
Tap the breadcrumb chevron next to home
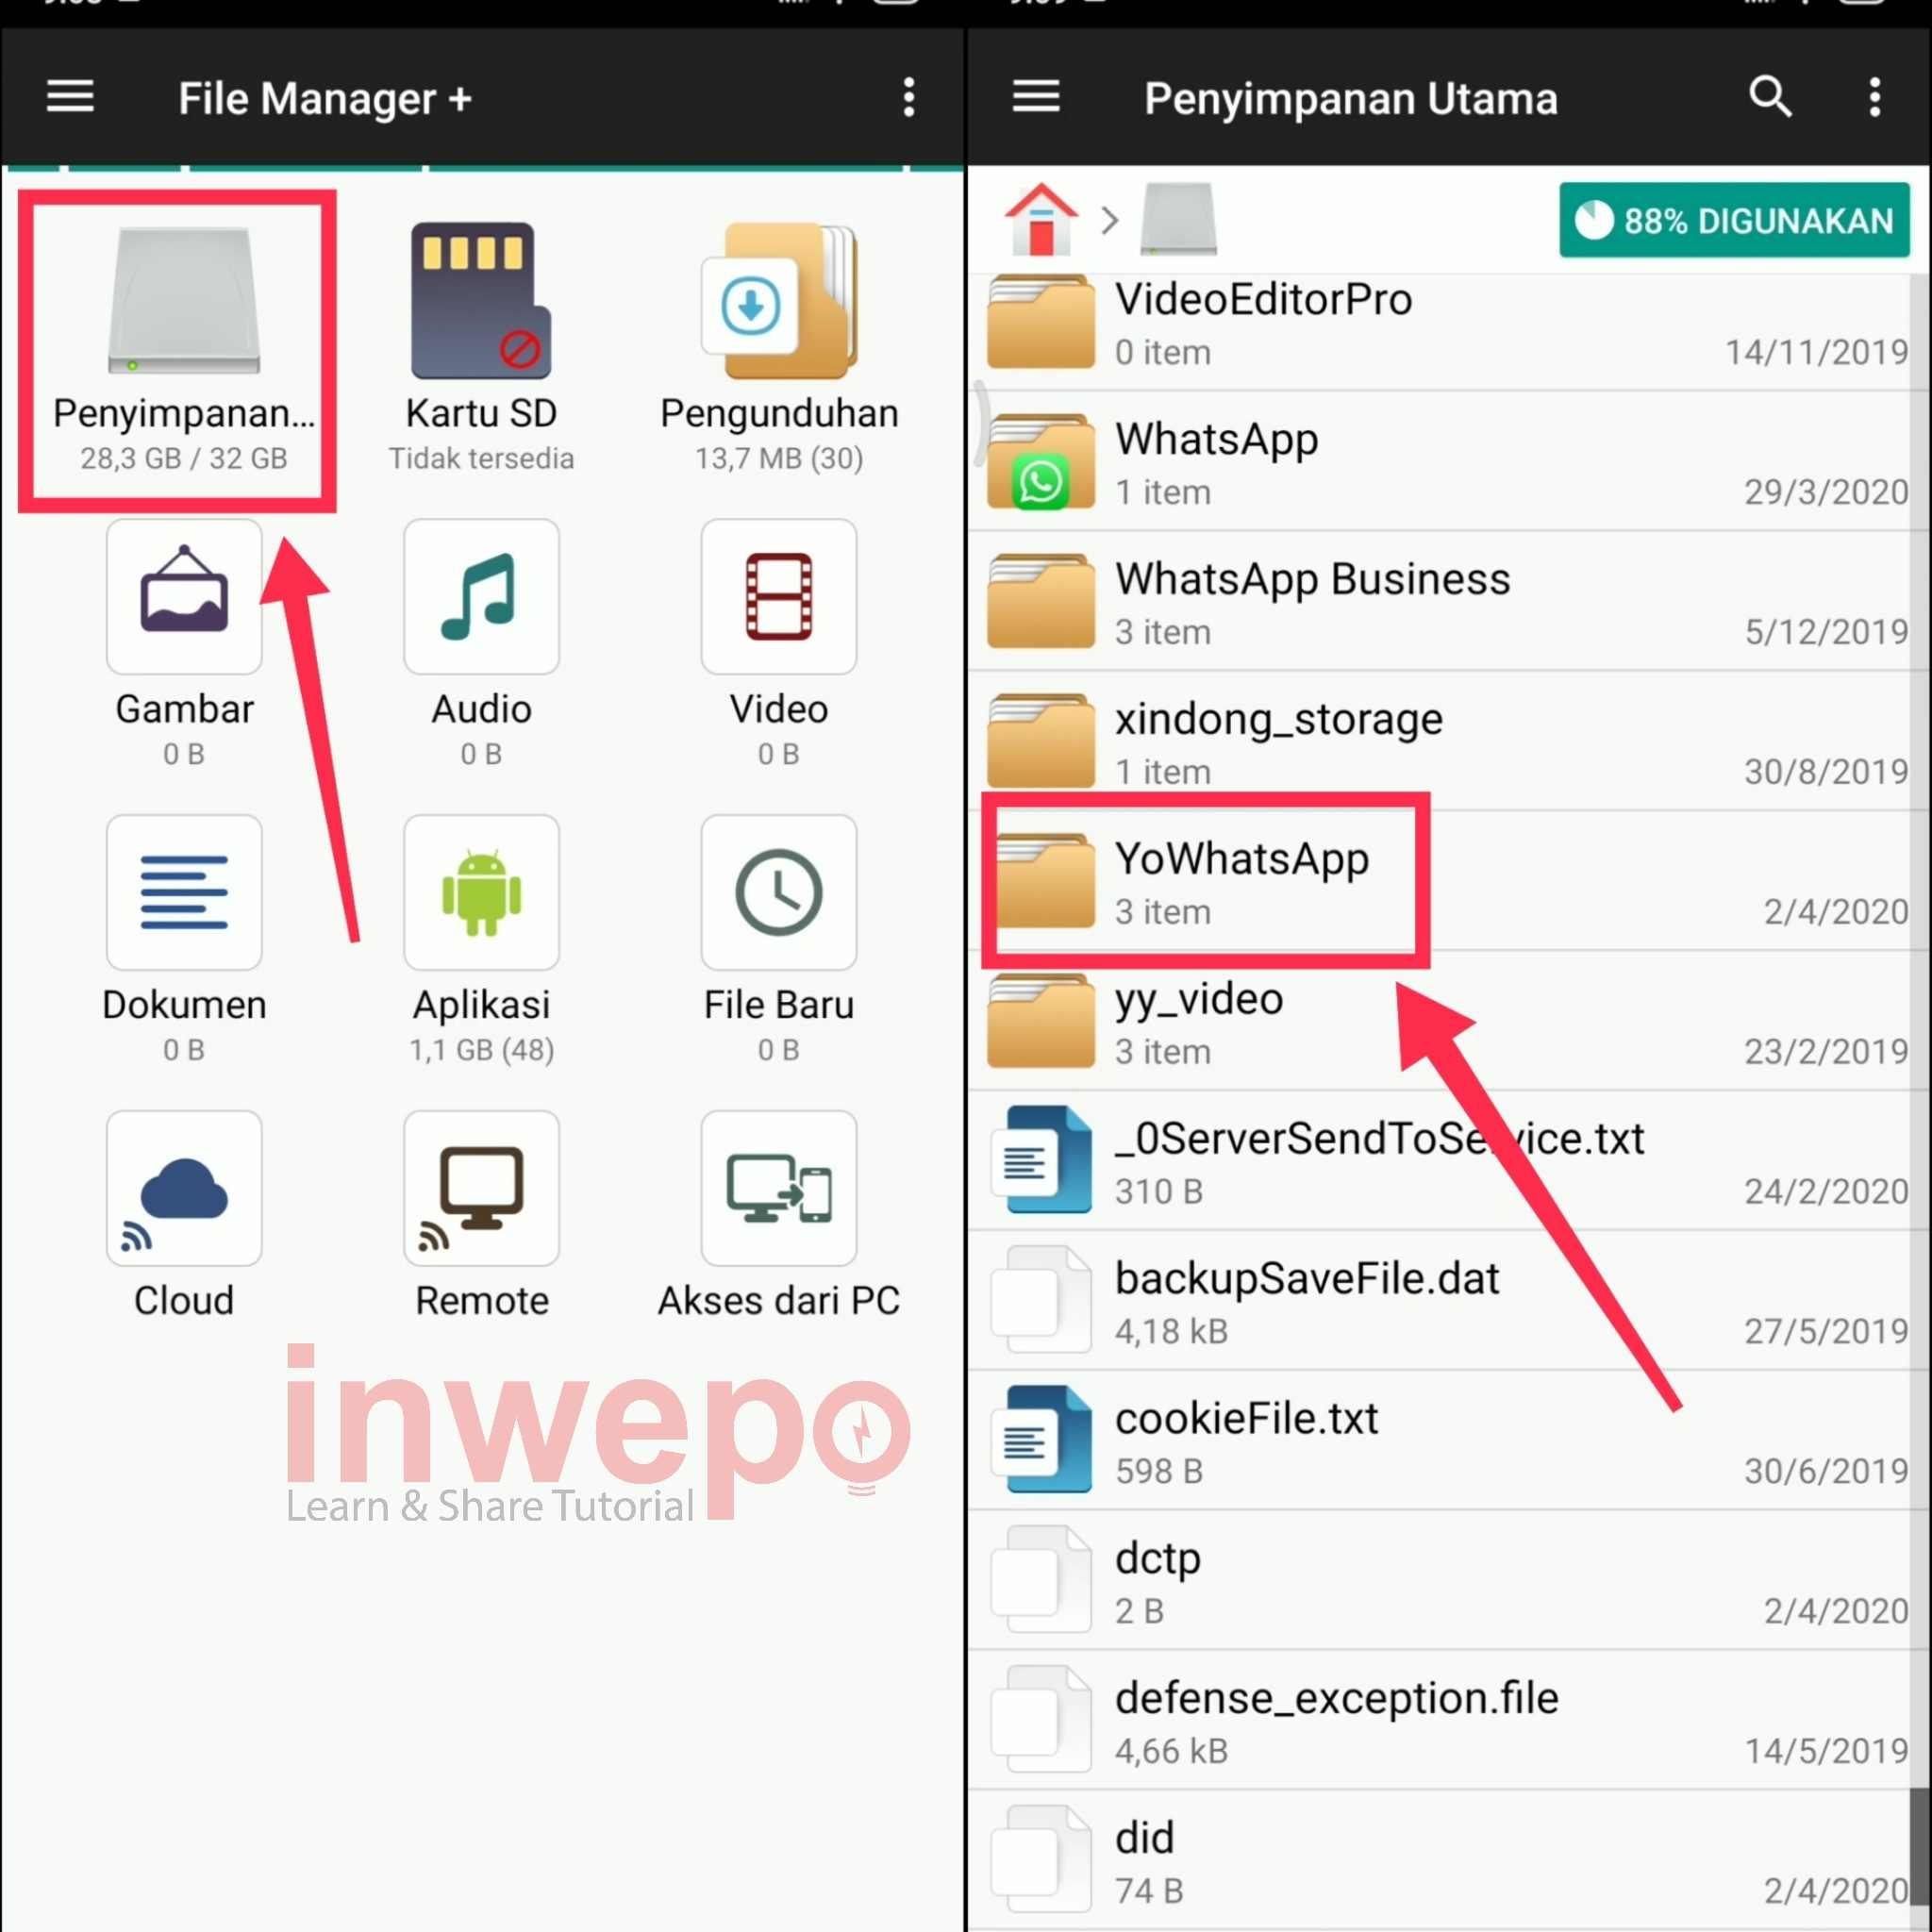[1109, 220]
